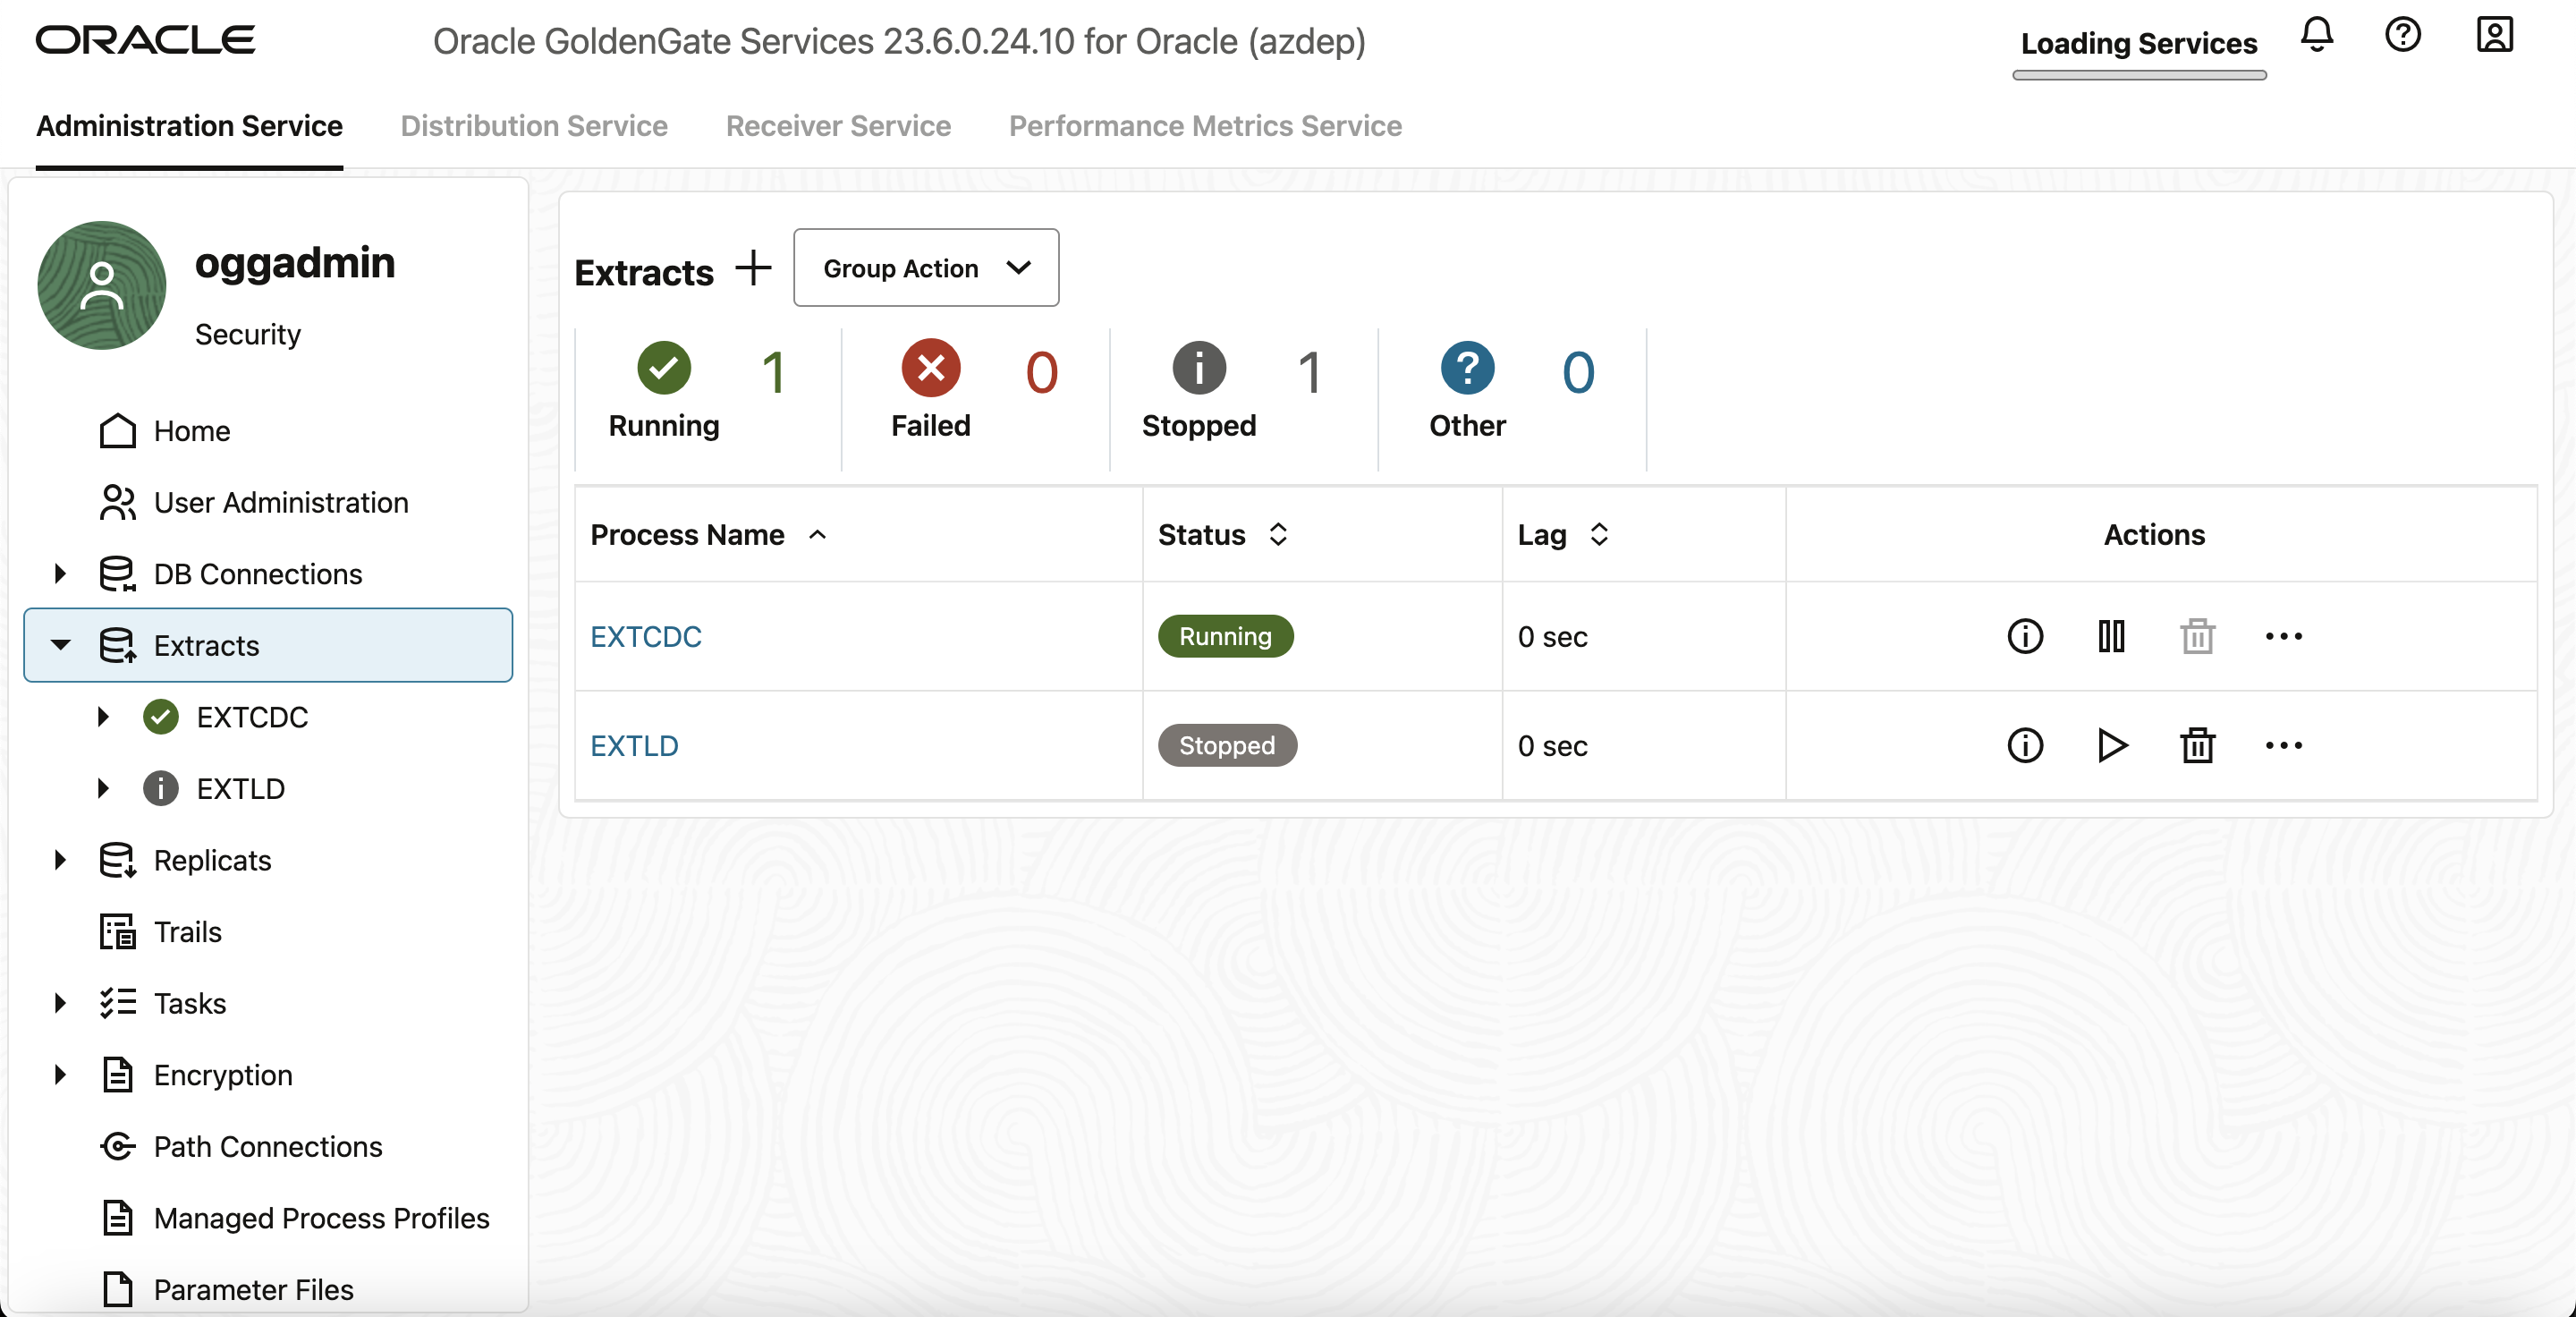
Task: Click the help question mark icon
Action: 2404,36
